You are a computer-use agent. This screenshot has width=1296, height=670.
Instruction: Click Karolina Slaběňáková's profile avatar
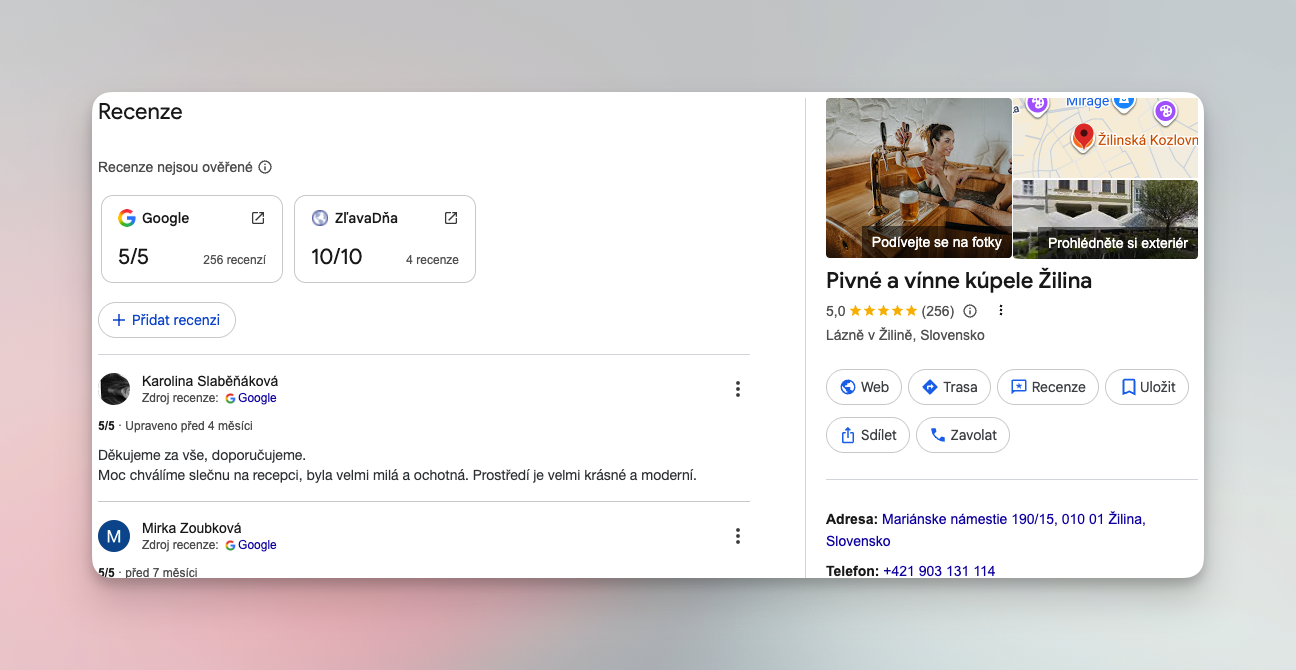[x=114, y=389]
